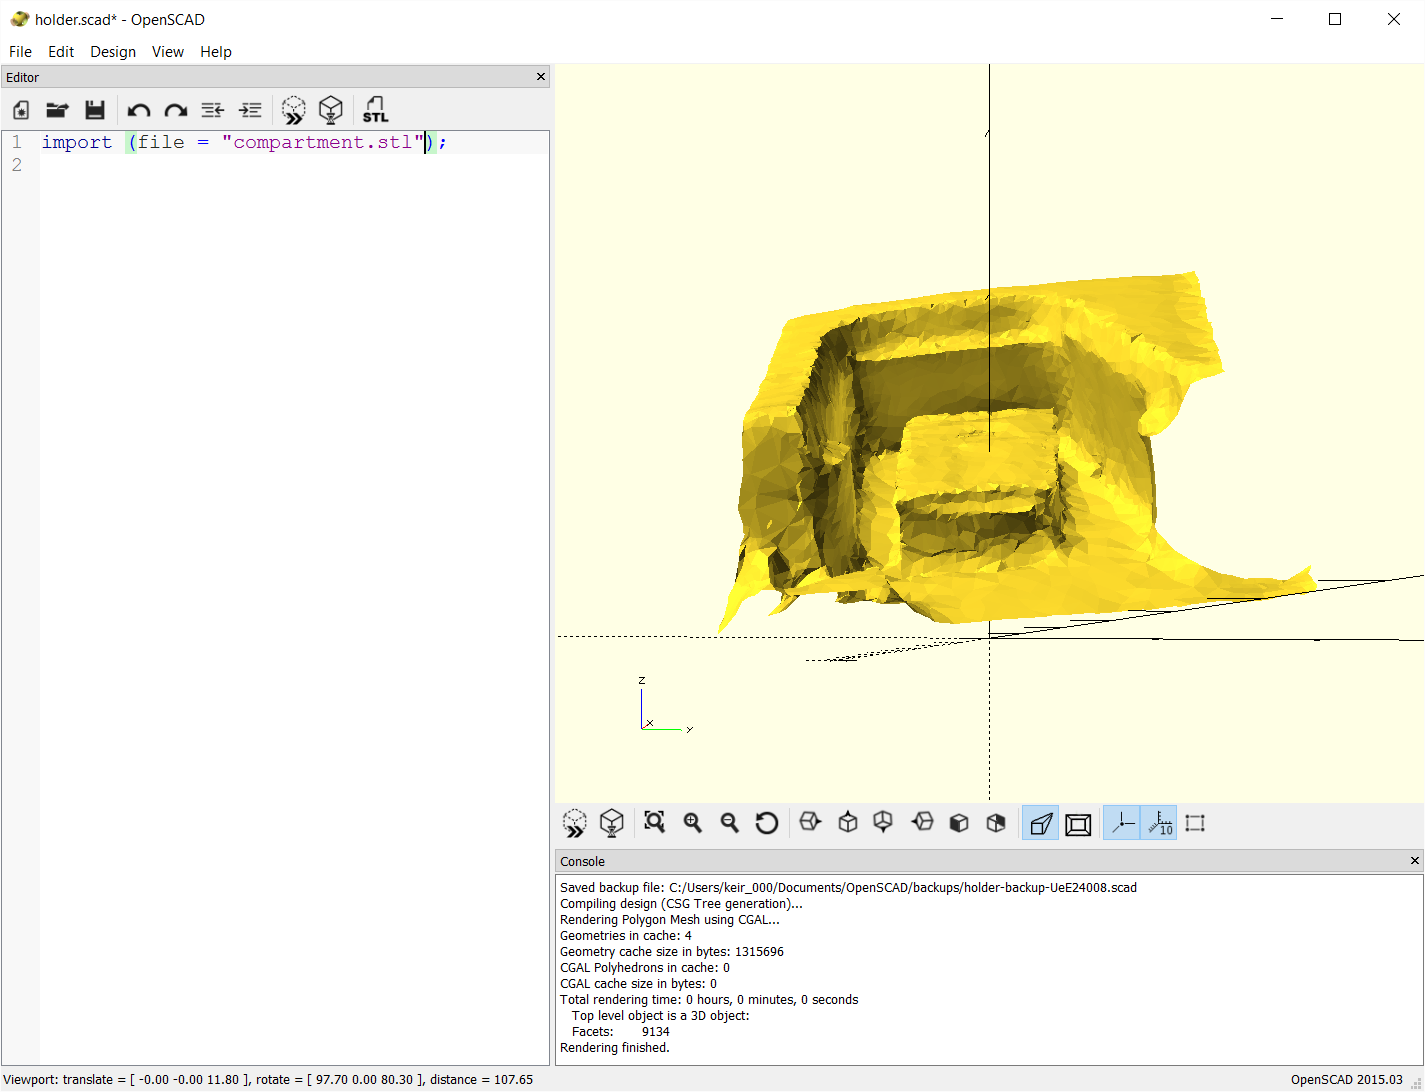Image resolution: width=1425 pixels, height=1092 pixels.
Task: Zoom out of the 3D view
Action: (x=729, y=823)
